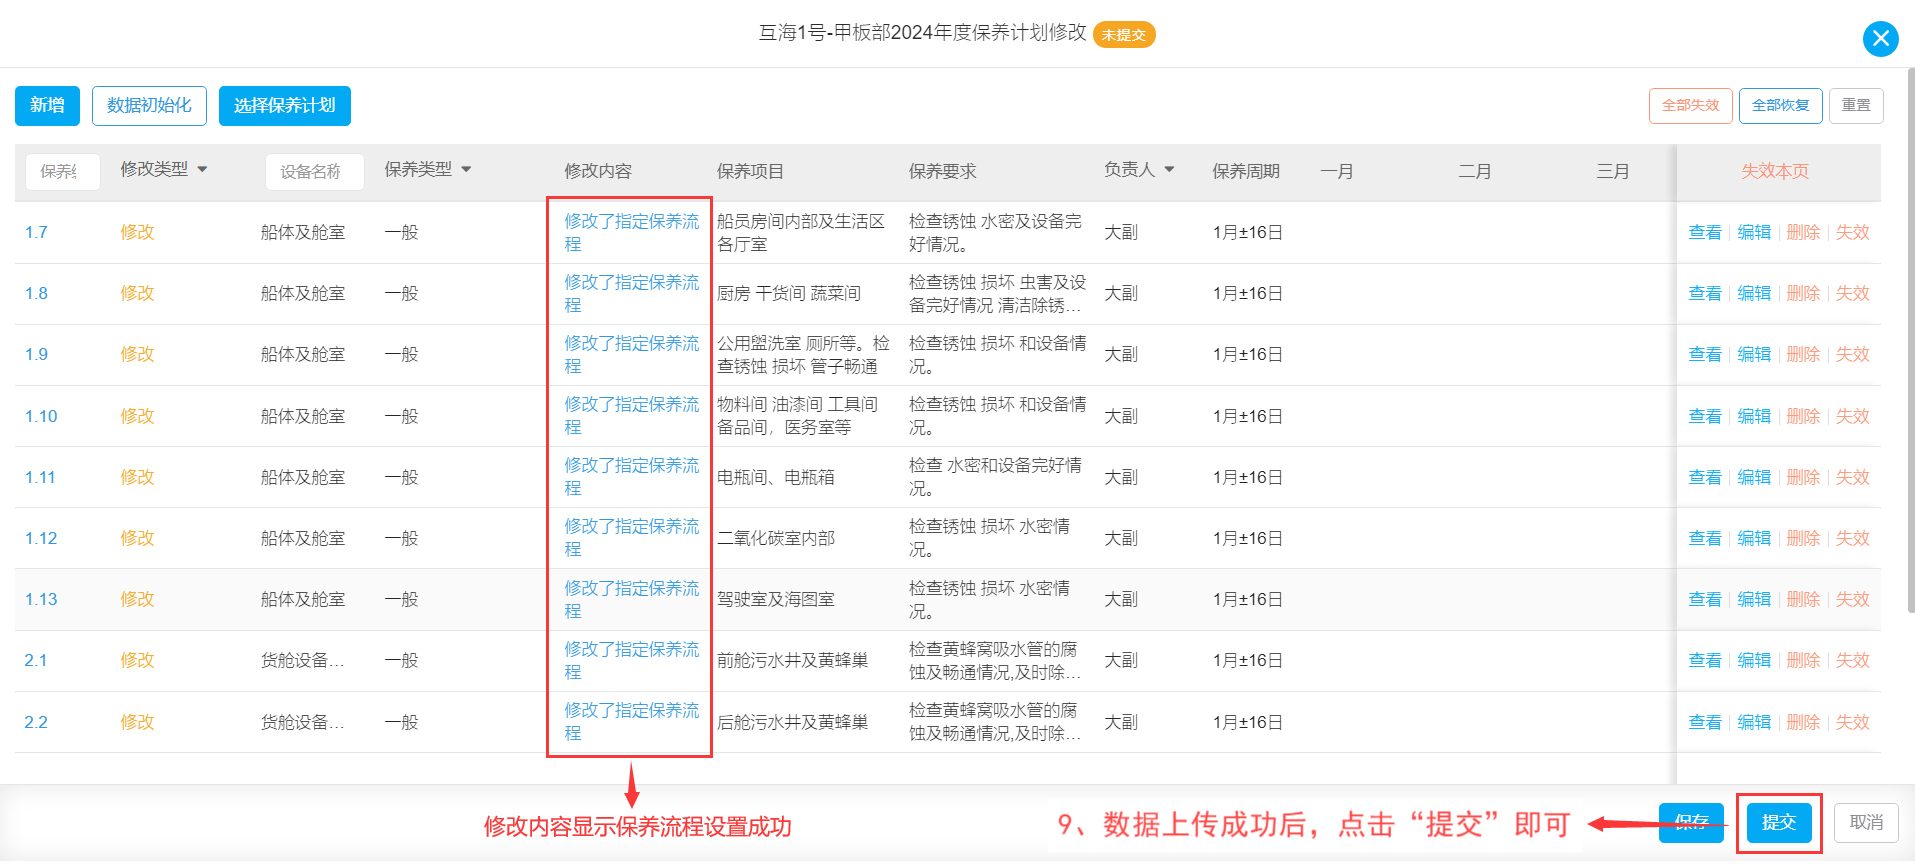This screenshot has height=865, width=1915.
Task: Click 修改了指定保养流程 in row 1.10
Action: (631, 416)
